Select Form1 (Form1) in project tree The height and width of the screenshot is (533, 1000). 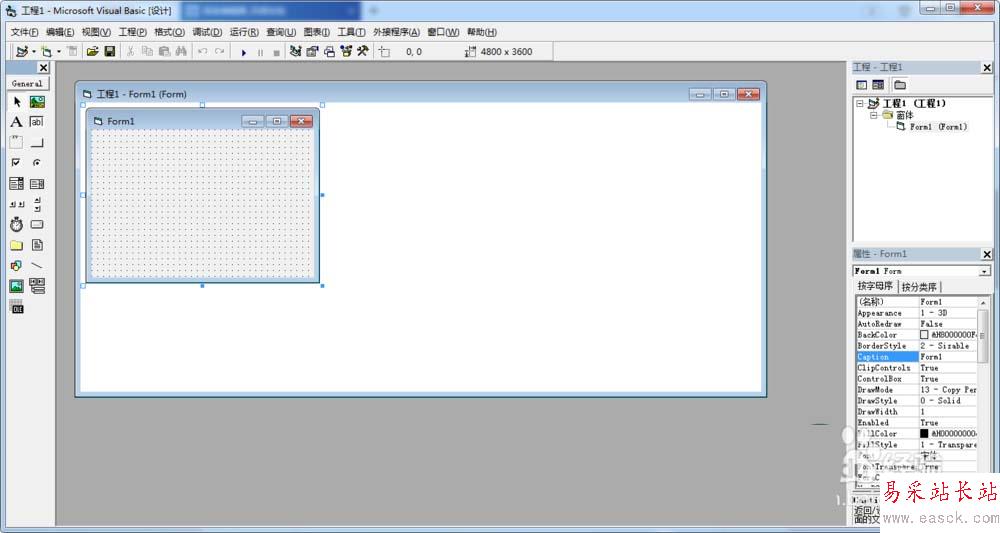pos(938,127)
